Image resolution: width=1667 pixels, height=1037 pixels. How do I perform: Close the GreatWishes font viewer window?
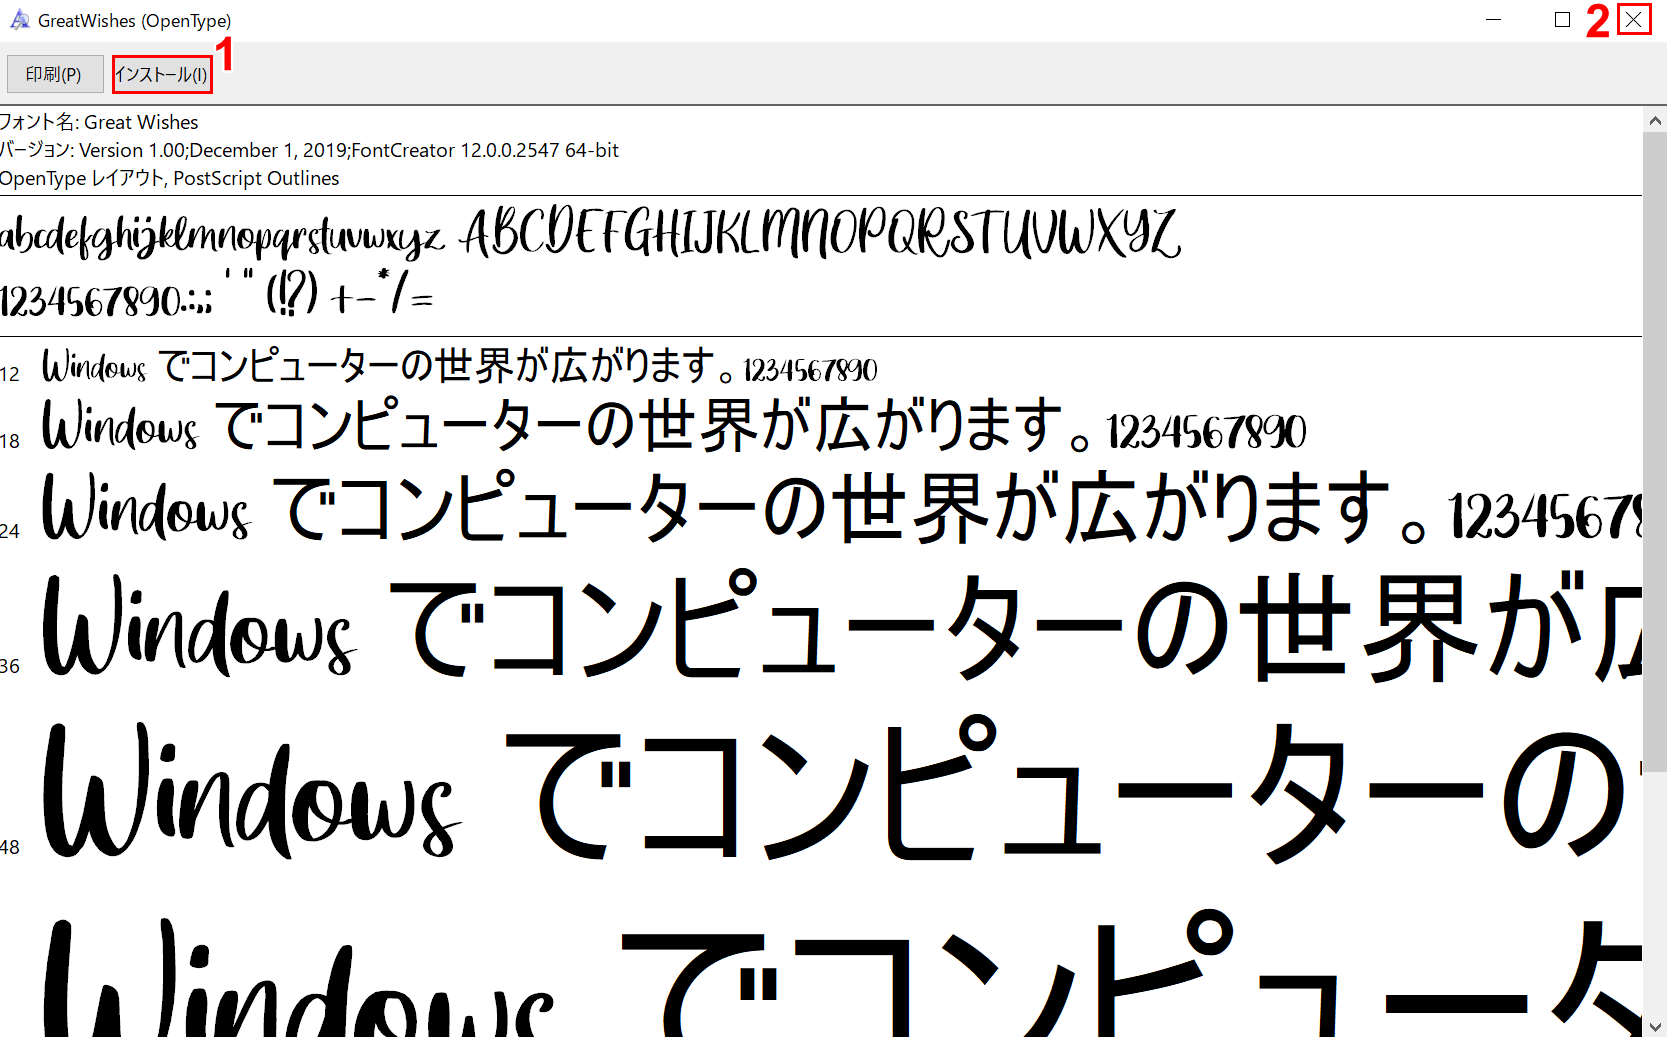click(1634, 20)
